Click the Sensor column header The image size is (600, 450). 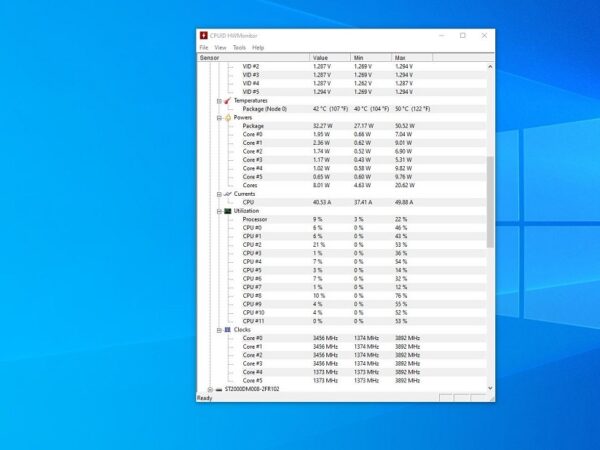point(253,58)
